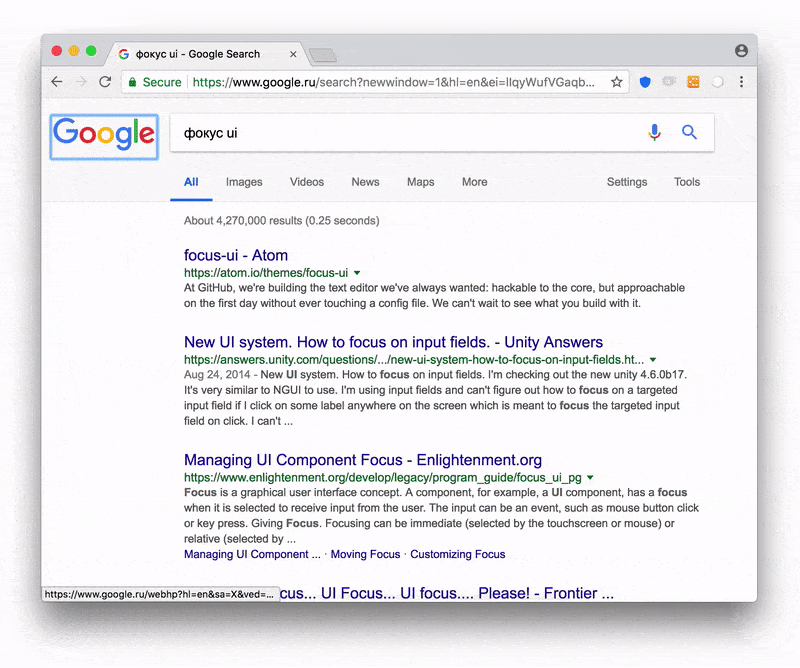
Task: Click the 'About 4,270,000 results' text
Action: (282, 220)
